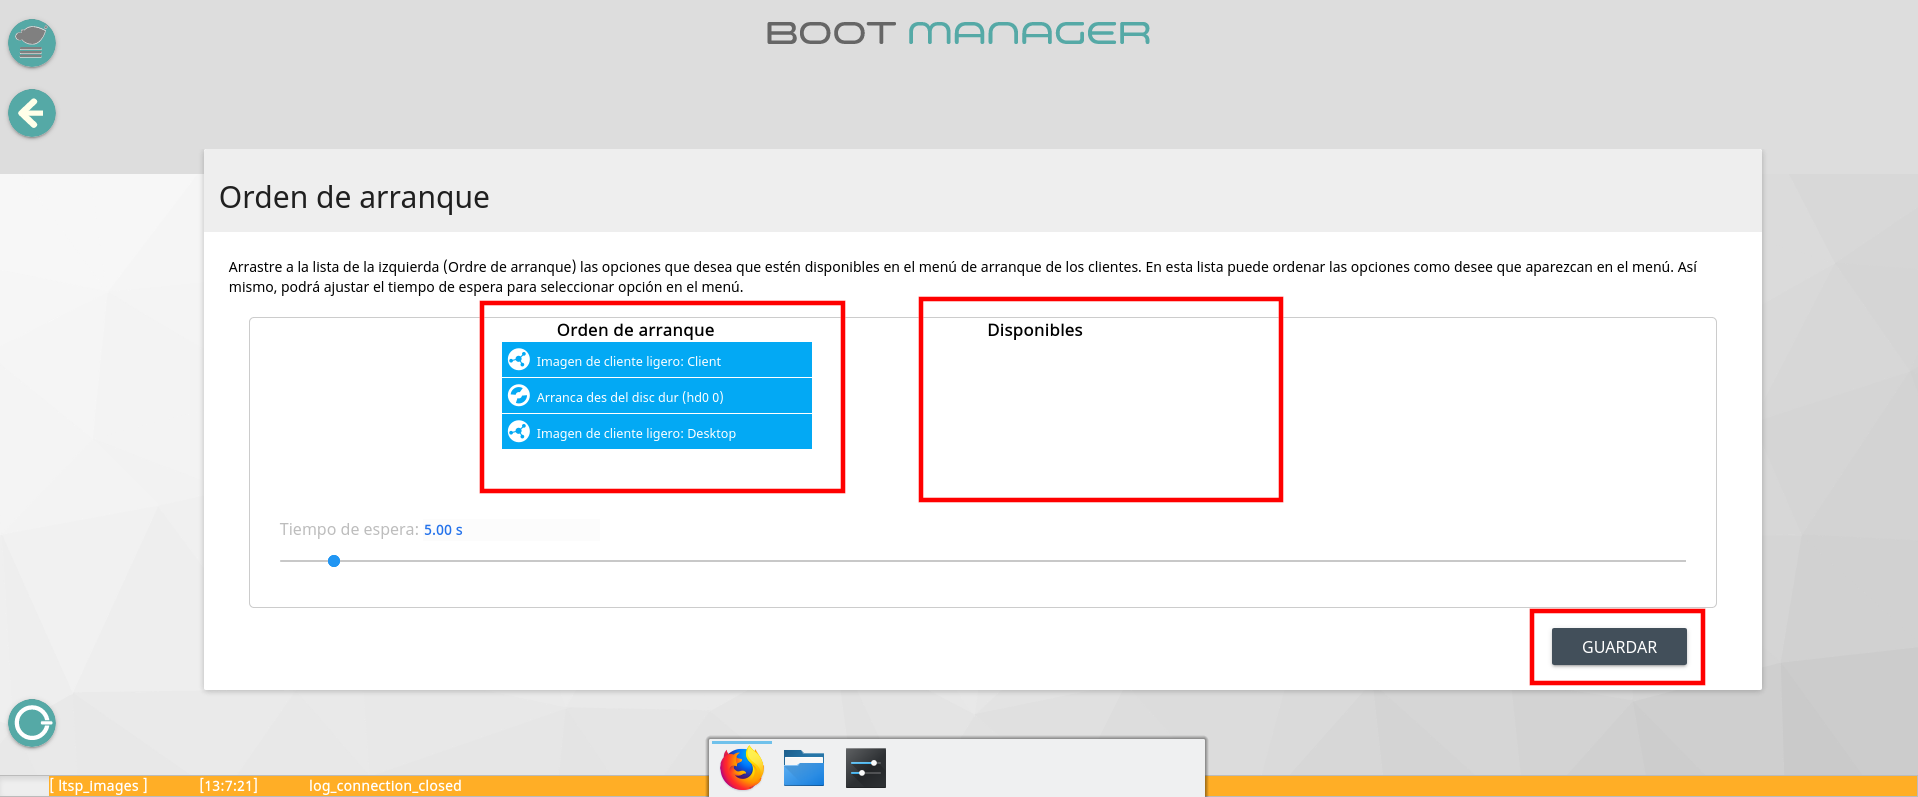Click the BOOT MANAGER title logo
Screen dimensions: 1918x797
(x=958, y=33)
